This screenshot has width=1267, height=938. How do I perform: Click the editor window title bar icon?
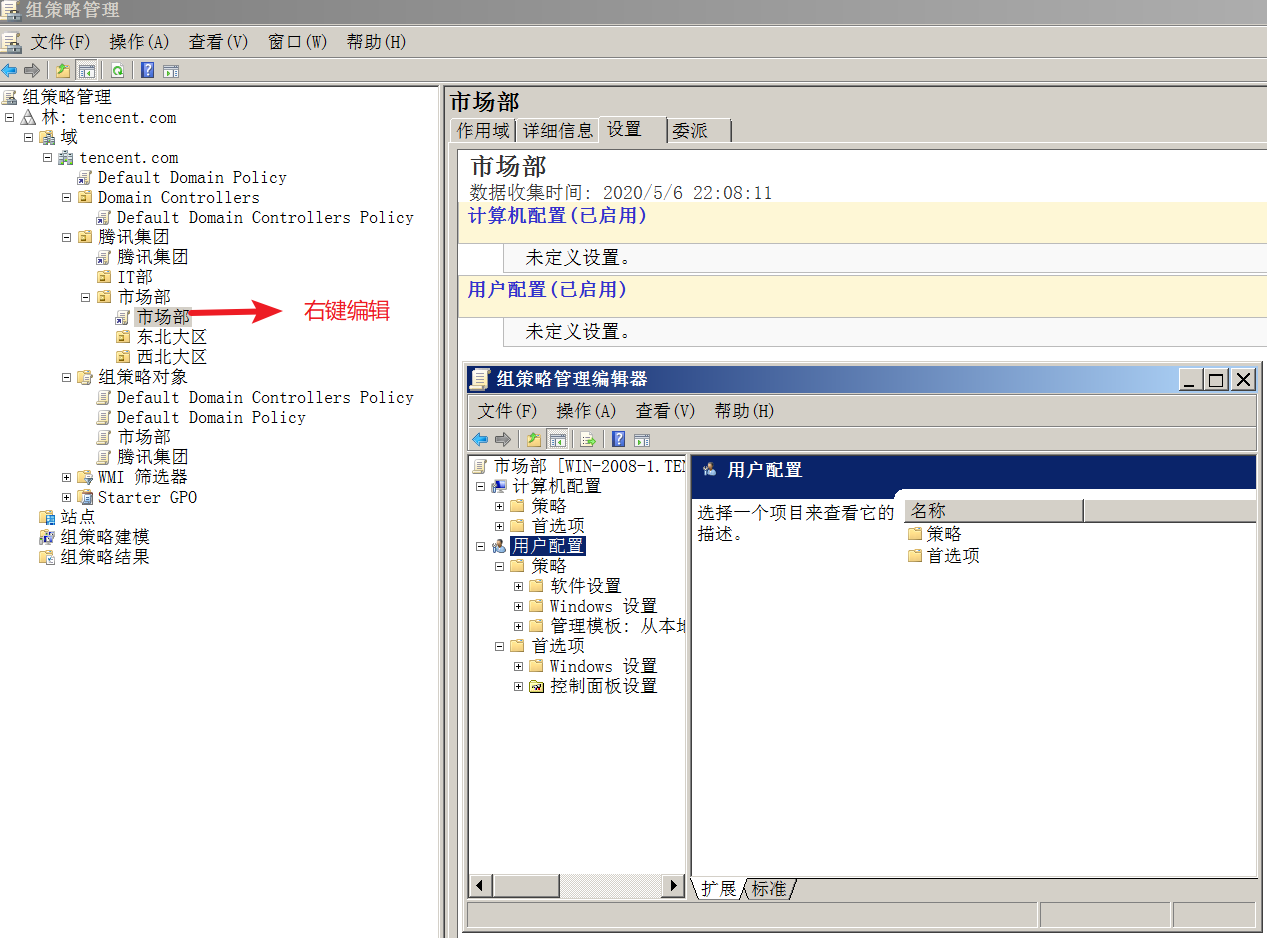point(480,379)
